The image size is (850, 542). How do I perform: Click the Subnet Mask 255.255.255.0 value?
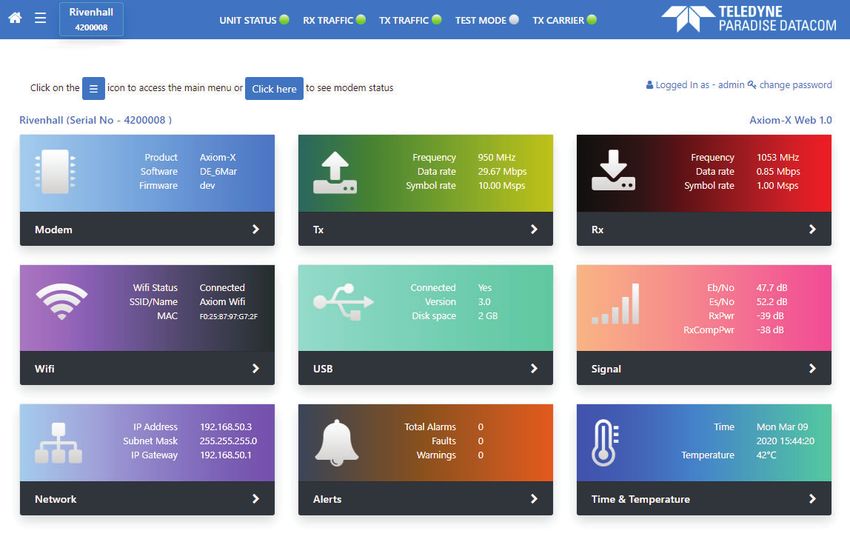[x=228, y=441]
